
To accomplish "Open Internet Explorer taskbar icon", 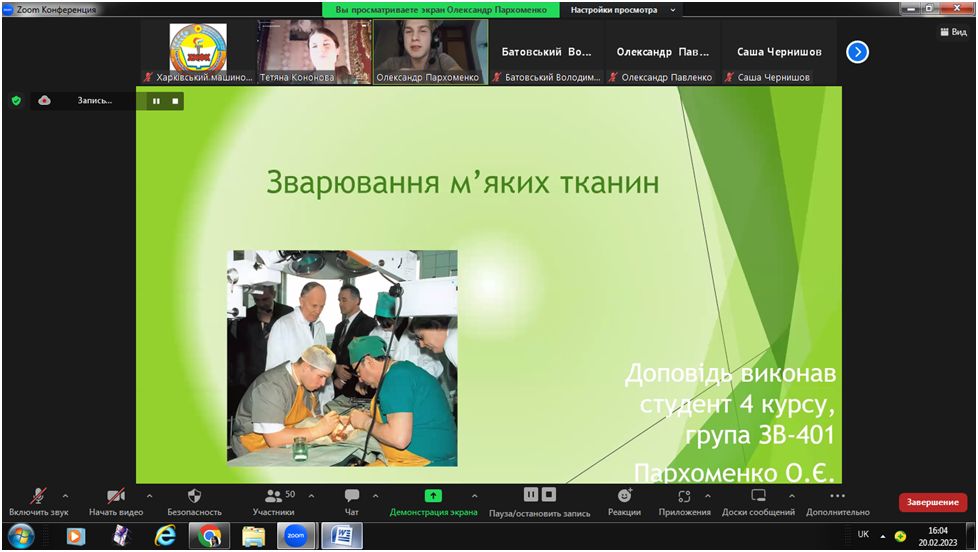I will tap(165, 536).
